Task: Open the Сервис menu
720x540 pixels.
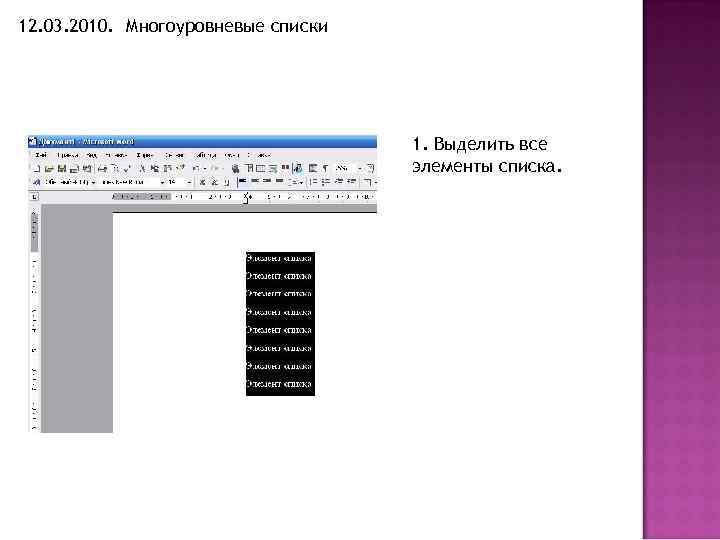Action: pyautogui.click(x=174, y=155)
